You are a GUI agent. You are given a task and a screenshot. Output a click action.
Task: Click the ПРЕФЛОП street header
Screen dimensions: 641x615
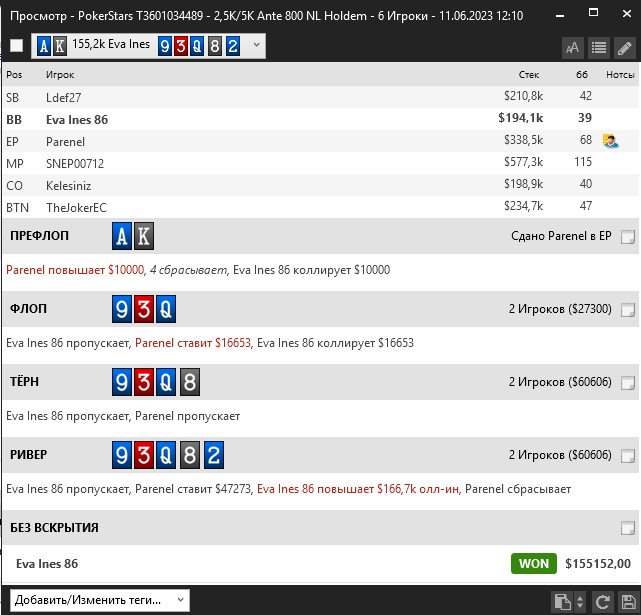pyautogui.click(x=39, y=236)
